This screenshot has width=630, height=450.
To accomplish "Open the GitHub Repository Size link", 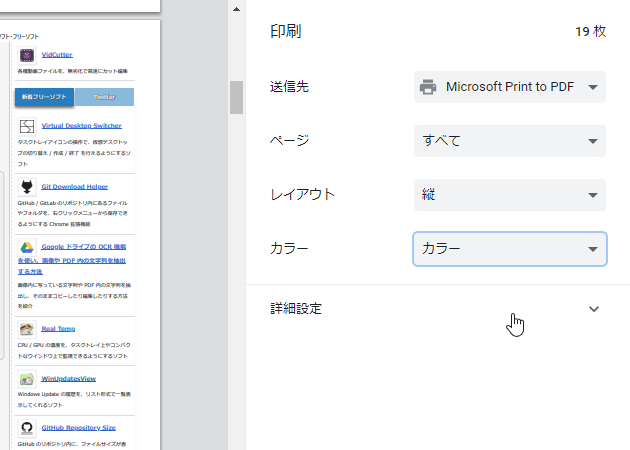I will click(x=79, y=428).
